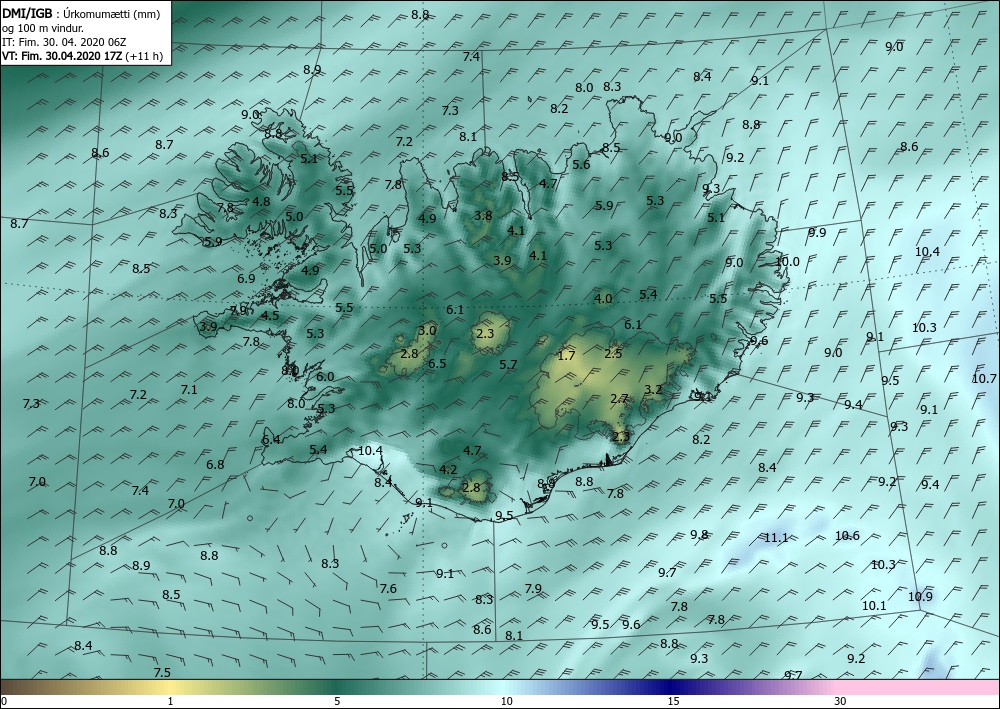Click the 5.7 value on the map

coord(508,365)
